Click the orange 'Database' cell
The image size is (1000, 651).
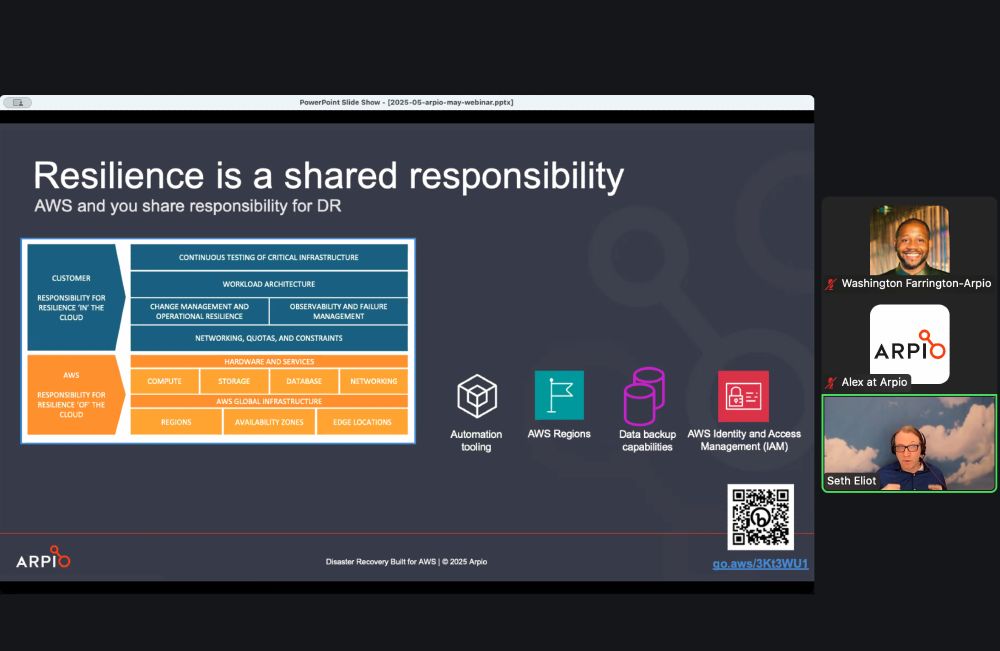304,381
